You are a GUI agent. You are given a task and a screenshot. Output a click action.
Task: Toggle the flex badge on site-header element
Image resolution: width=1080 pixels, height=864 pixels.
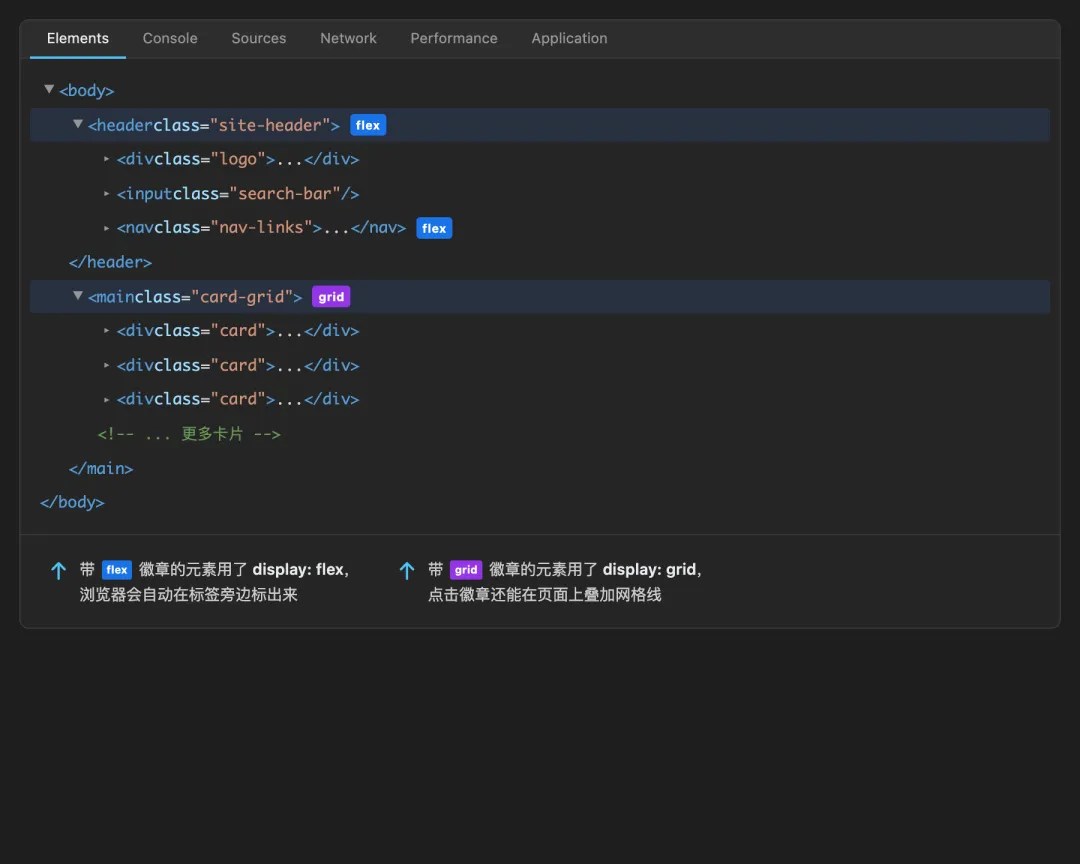[368, 125]
